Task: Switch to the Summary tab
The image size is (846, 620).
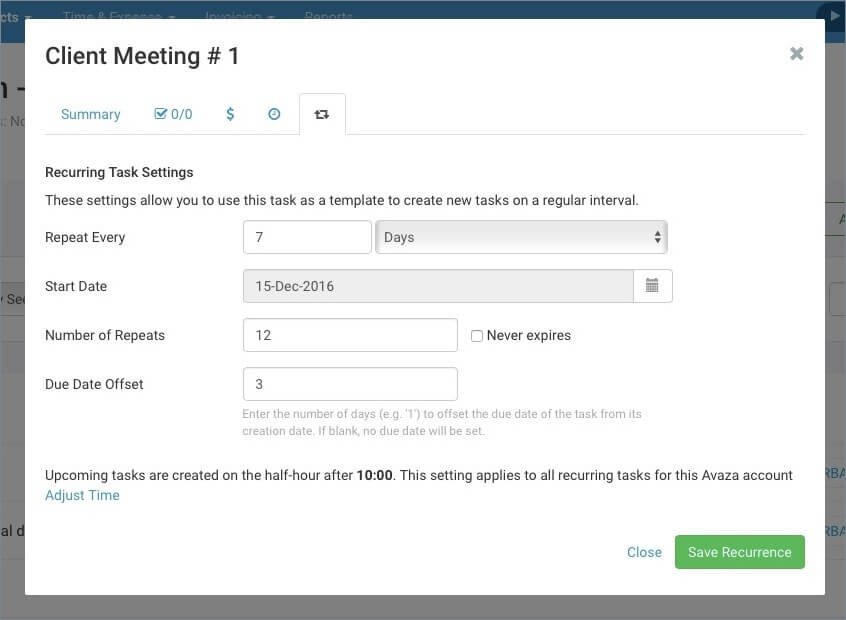Action: 90,113
